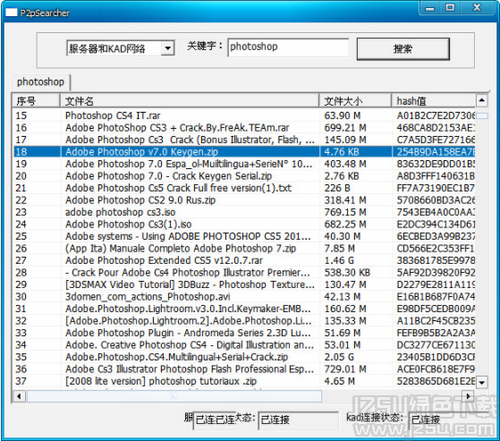Select Adobe Photoshop Cs5 Crack Full free version(1).txt
Screen dimensions: 500x441
tap(244, 188)
